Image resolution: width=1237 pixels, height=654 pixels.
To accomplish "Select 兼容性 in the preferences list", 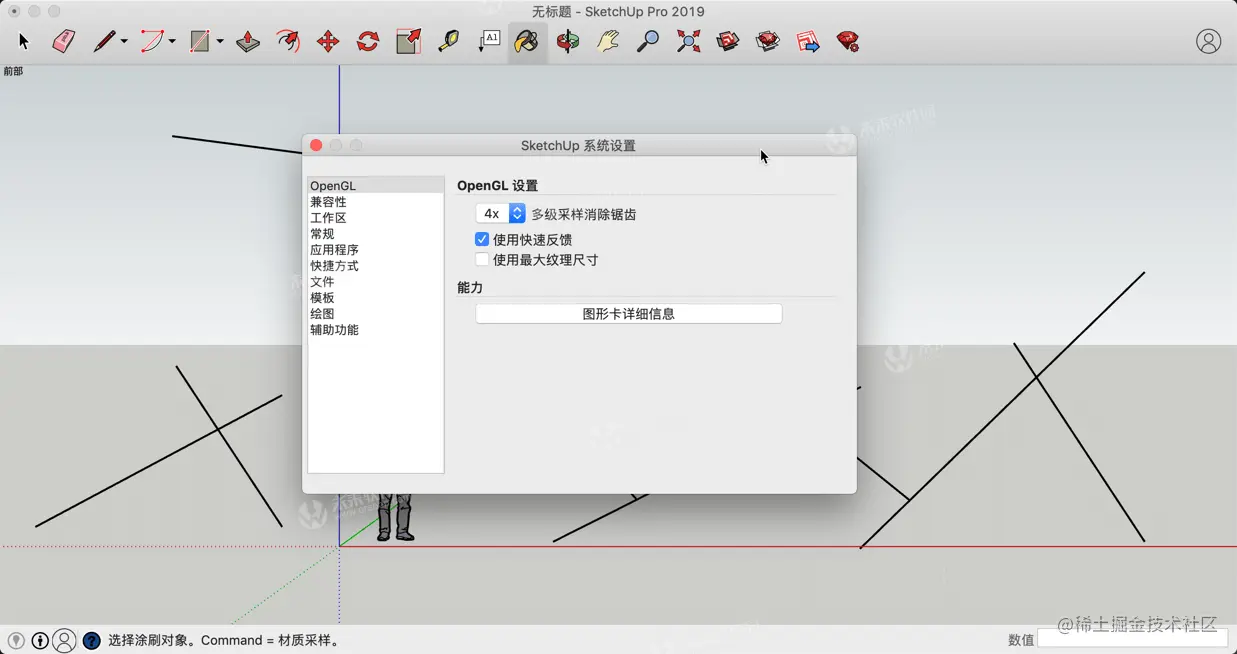I will coord(376,202).
